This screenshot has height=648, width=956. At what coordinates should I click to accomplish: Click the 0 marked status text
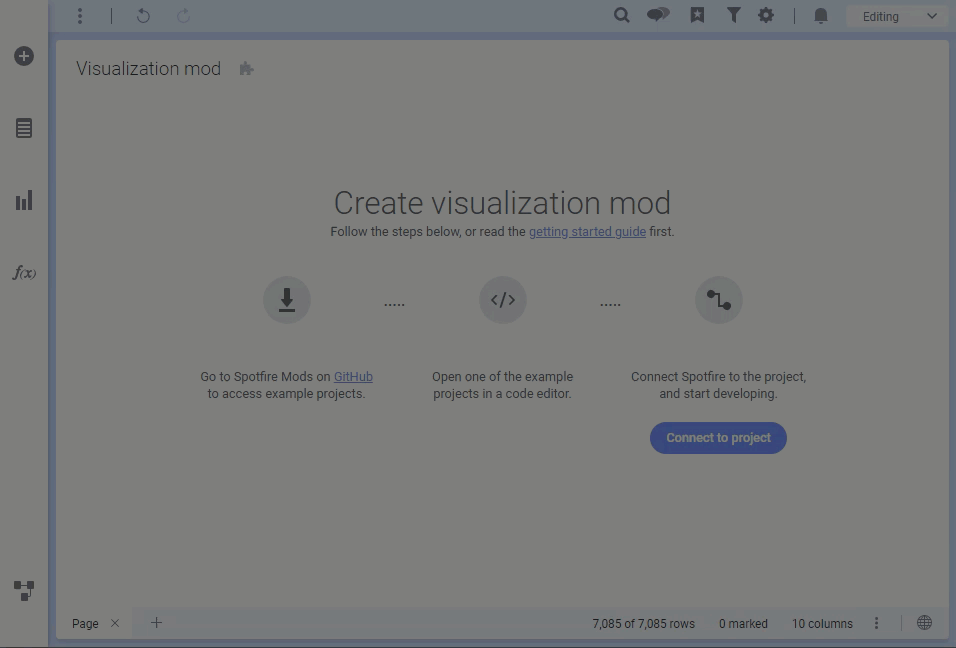click(743, 624)
